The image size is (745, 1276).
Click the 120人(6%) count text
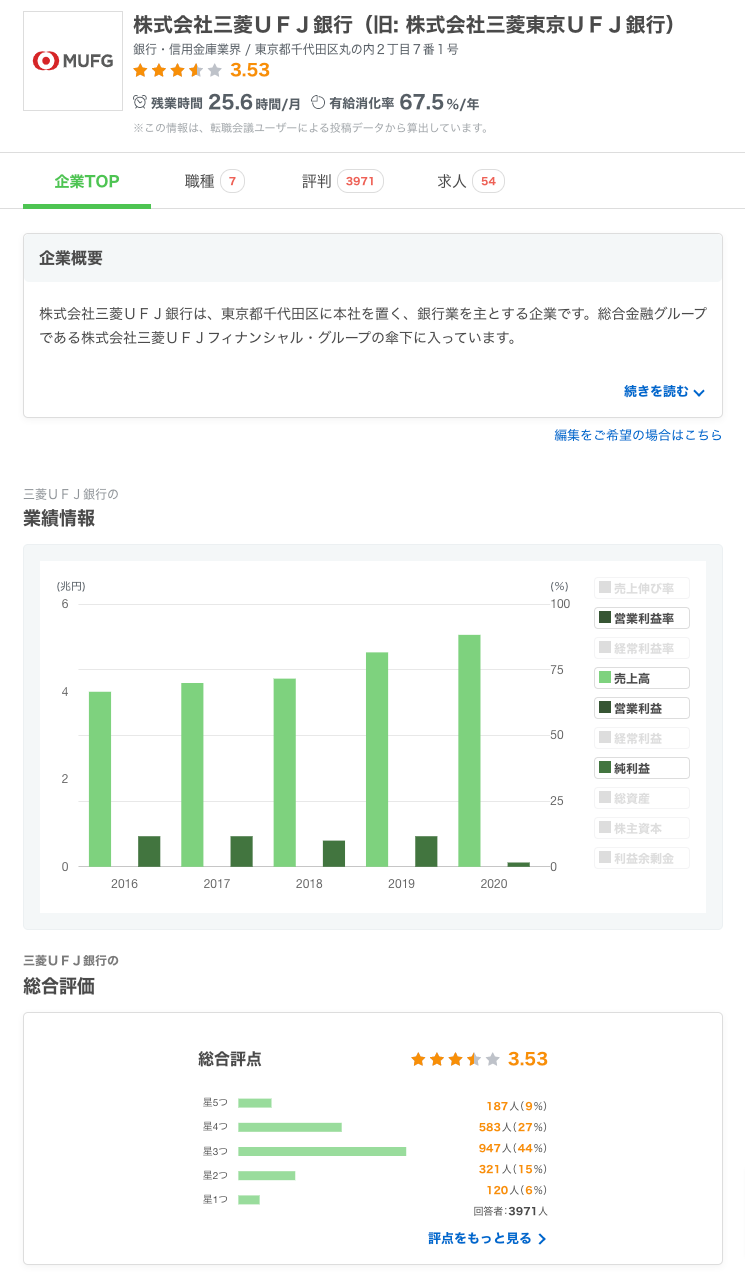click(517, 1190)
